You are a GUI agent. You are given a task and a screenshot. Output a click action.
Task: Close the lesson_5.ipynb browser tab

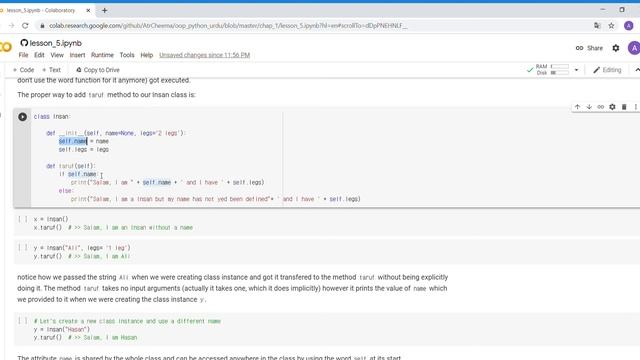point(88,10)
